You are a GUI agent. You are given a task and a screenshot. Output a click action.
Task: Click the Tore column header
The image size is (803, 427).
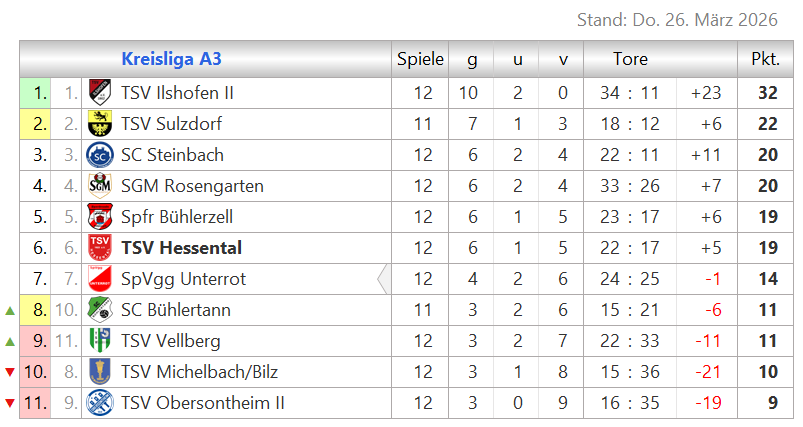coord(630,59)
